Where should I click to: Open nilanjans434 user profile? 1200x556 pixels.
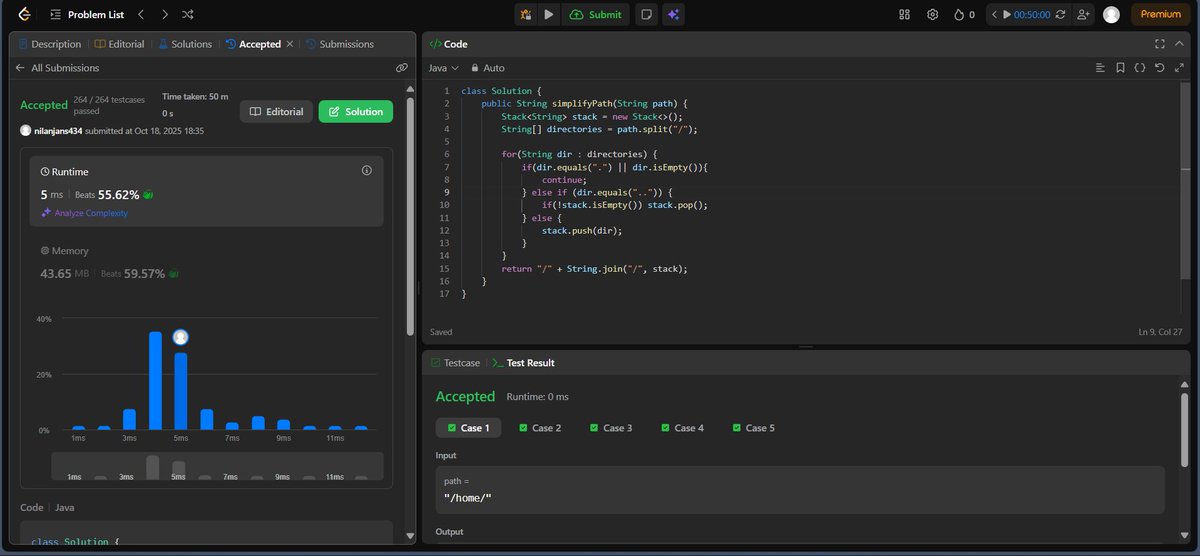pyautogui.click(x=58, y=131)
